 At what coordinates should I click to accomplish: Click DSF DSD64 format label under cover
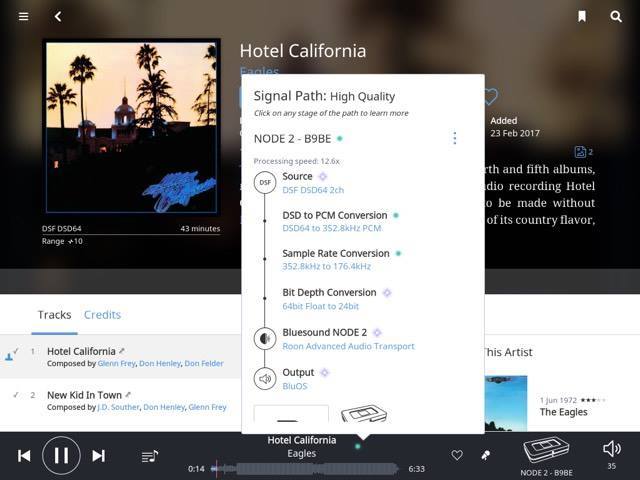coord(61,229)
